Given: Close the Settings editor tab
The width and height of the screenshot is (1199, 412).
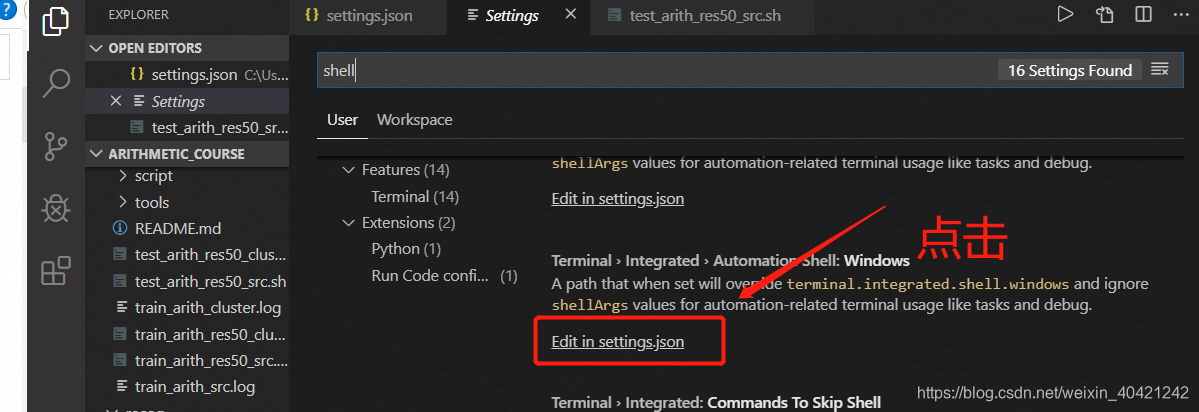Looking at the screenshot, I should (570, 15).
